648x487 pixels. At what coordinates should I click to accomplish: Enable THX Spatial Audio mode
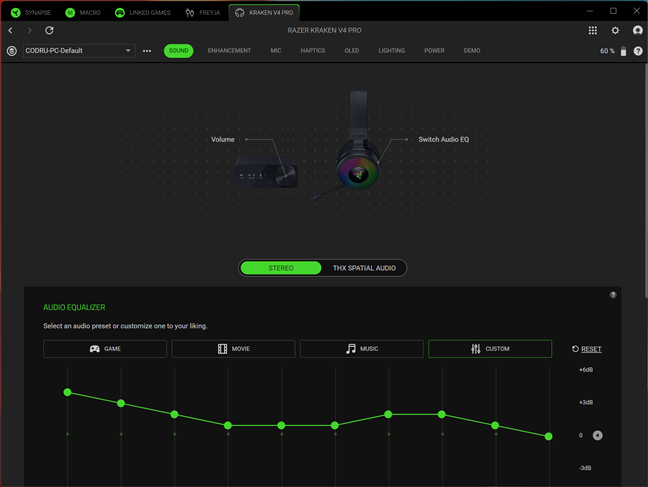pyautogui.click(x=364, y=268)
